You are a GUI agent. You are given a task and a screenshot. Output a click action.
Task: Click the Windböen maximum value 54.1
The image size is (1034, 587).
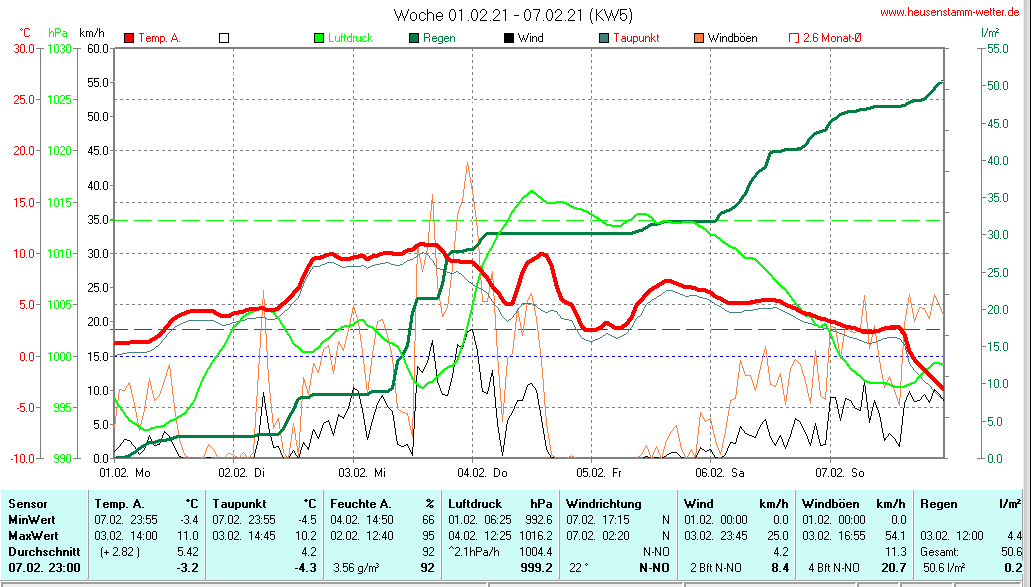point(896,536)
